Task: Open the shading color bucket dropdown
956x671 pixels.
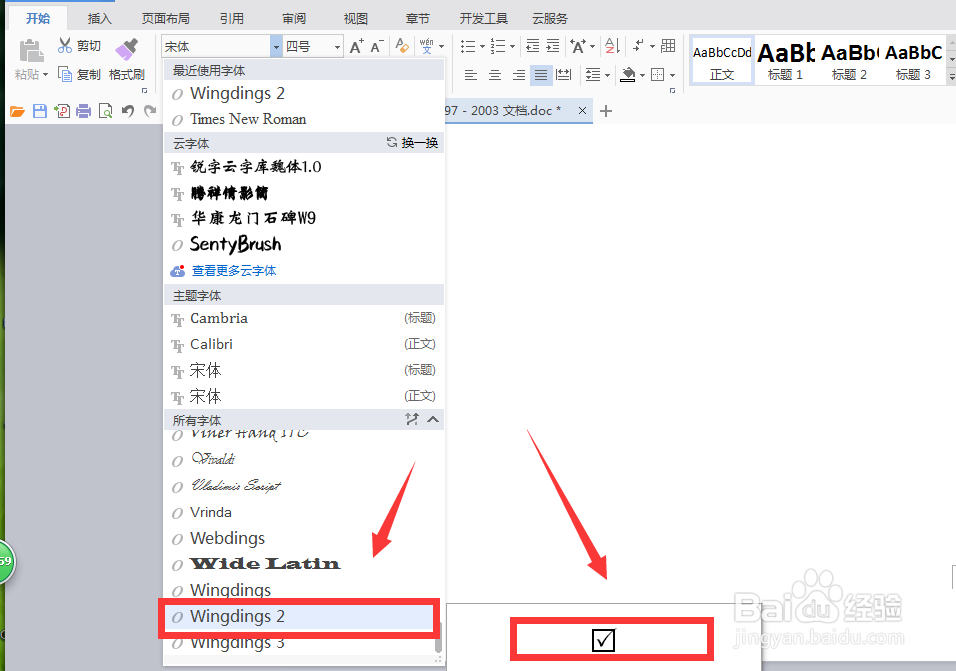Action: [642, 74]
